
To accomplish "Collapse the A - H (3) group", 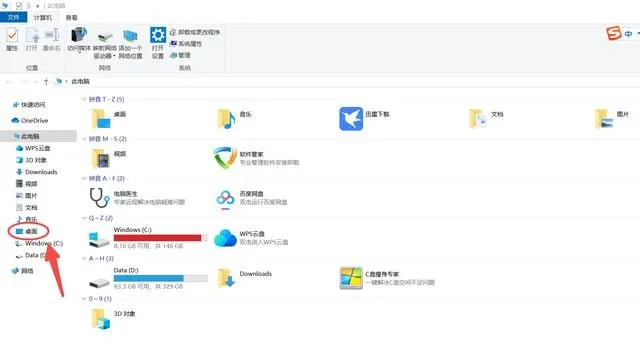I will (84, 258).
